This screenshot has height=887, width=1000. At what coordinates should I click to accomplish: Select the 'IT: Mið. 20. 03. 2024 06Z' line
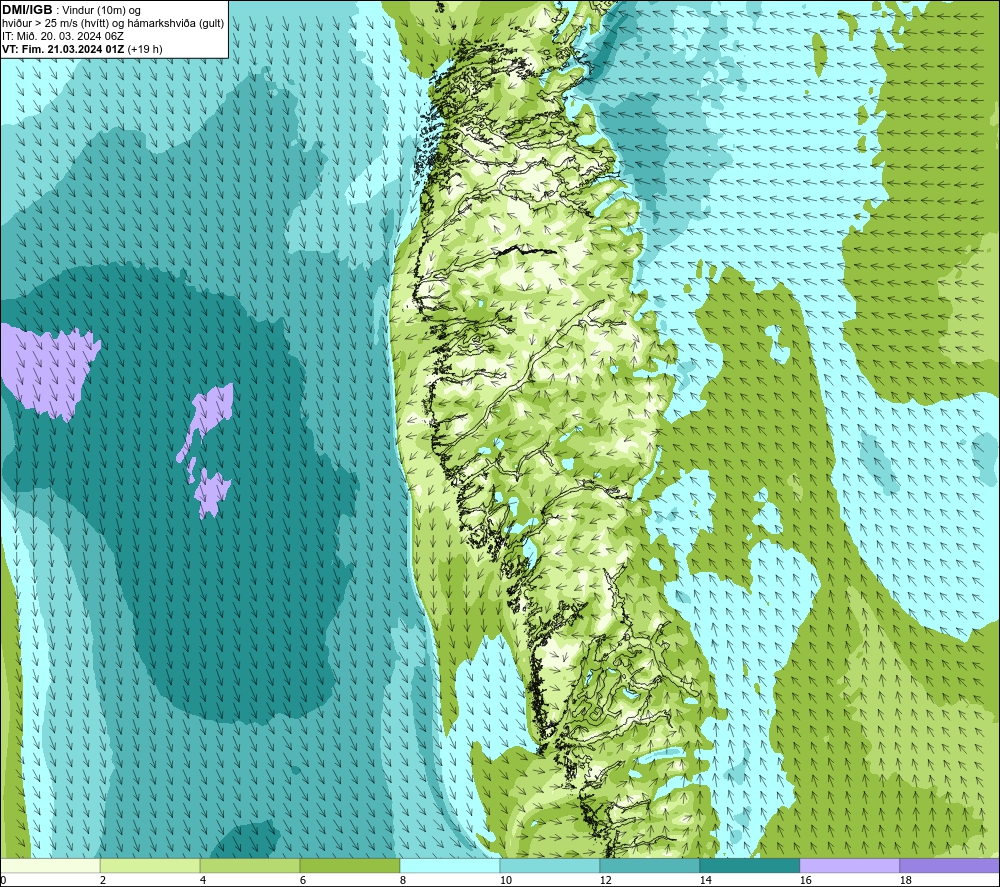click(x=62, y=36)
